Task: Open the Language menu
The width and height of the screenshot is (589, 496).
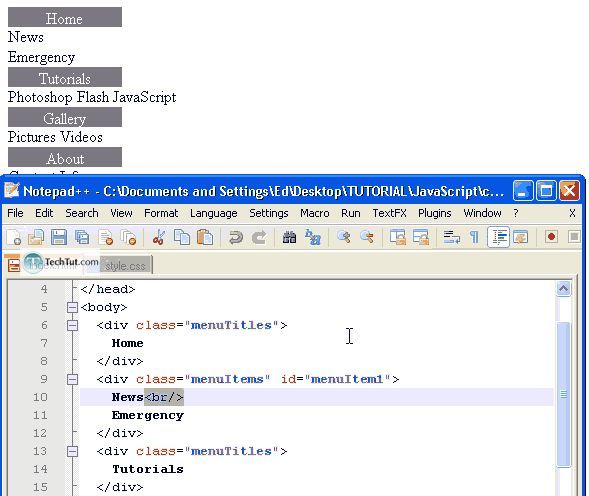Action: [213, 213]
